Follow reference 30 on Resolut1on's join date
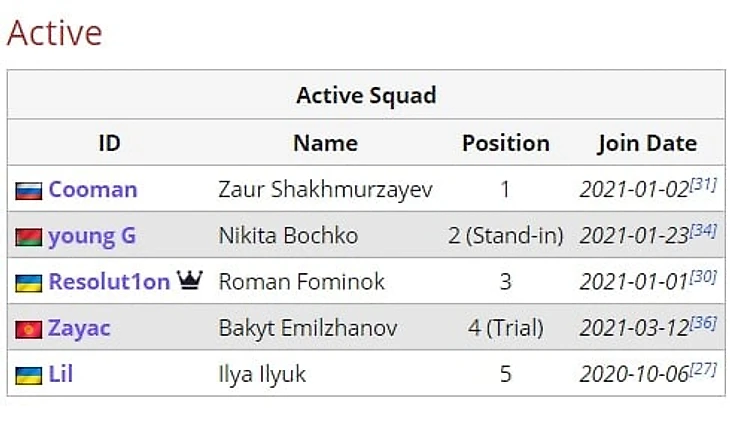Viewport: 730px width, 432px height. 703,277
